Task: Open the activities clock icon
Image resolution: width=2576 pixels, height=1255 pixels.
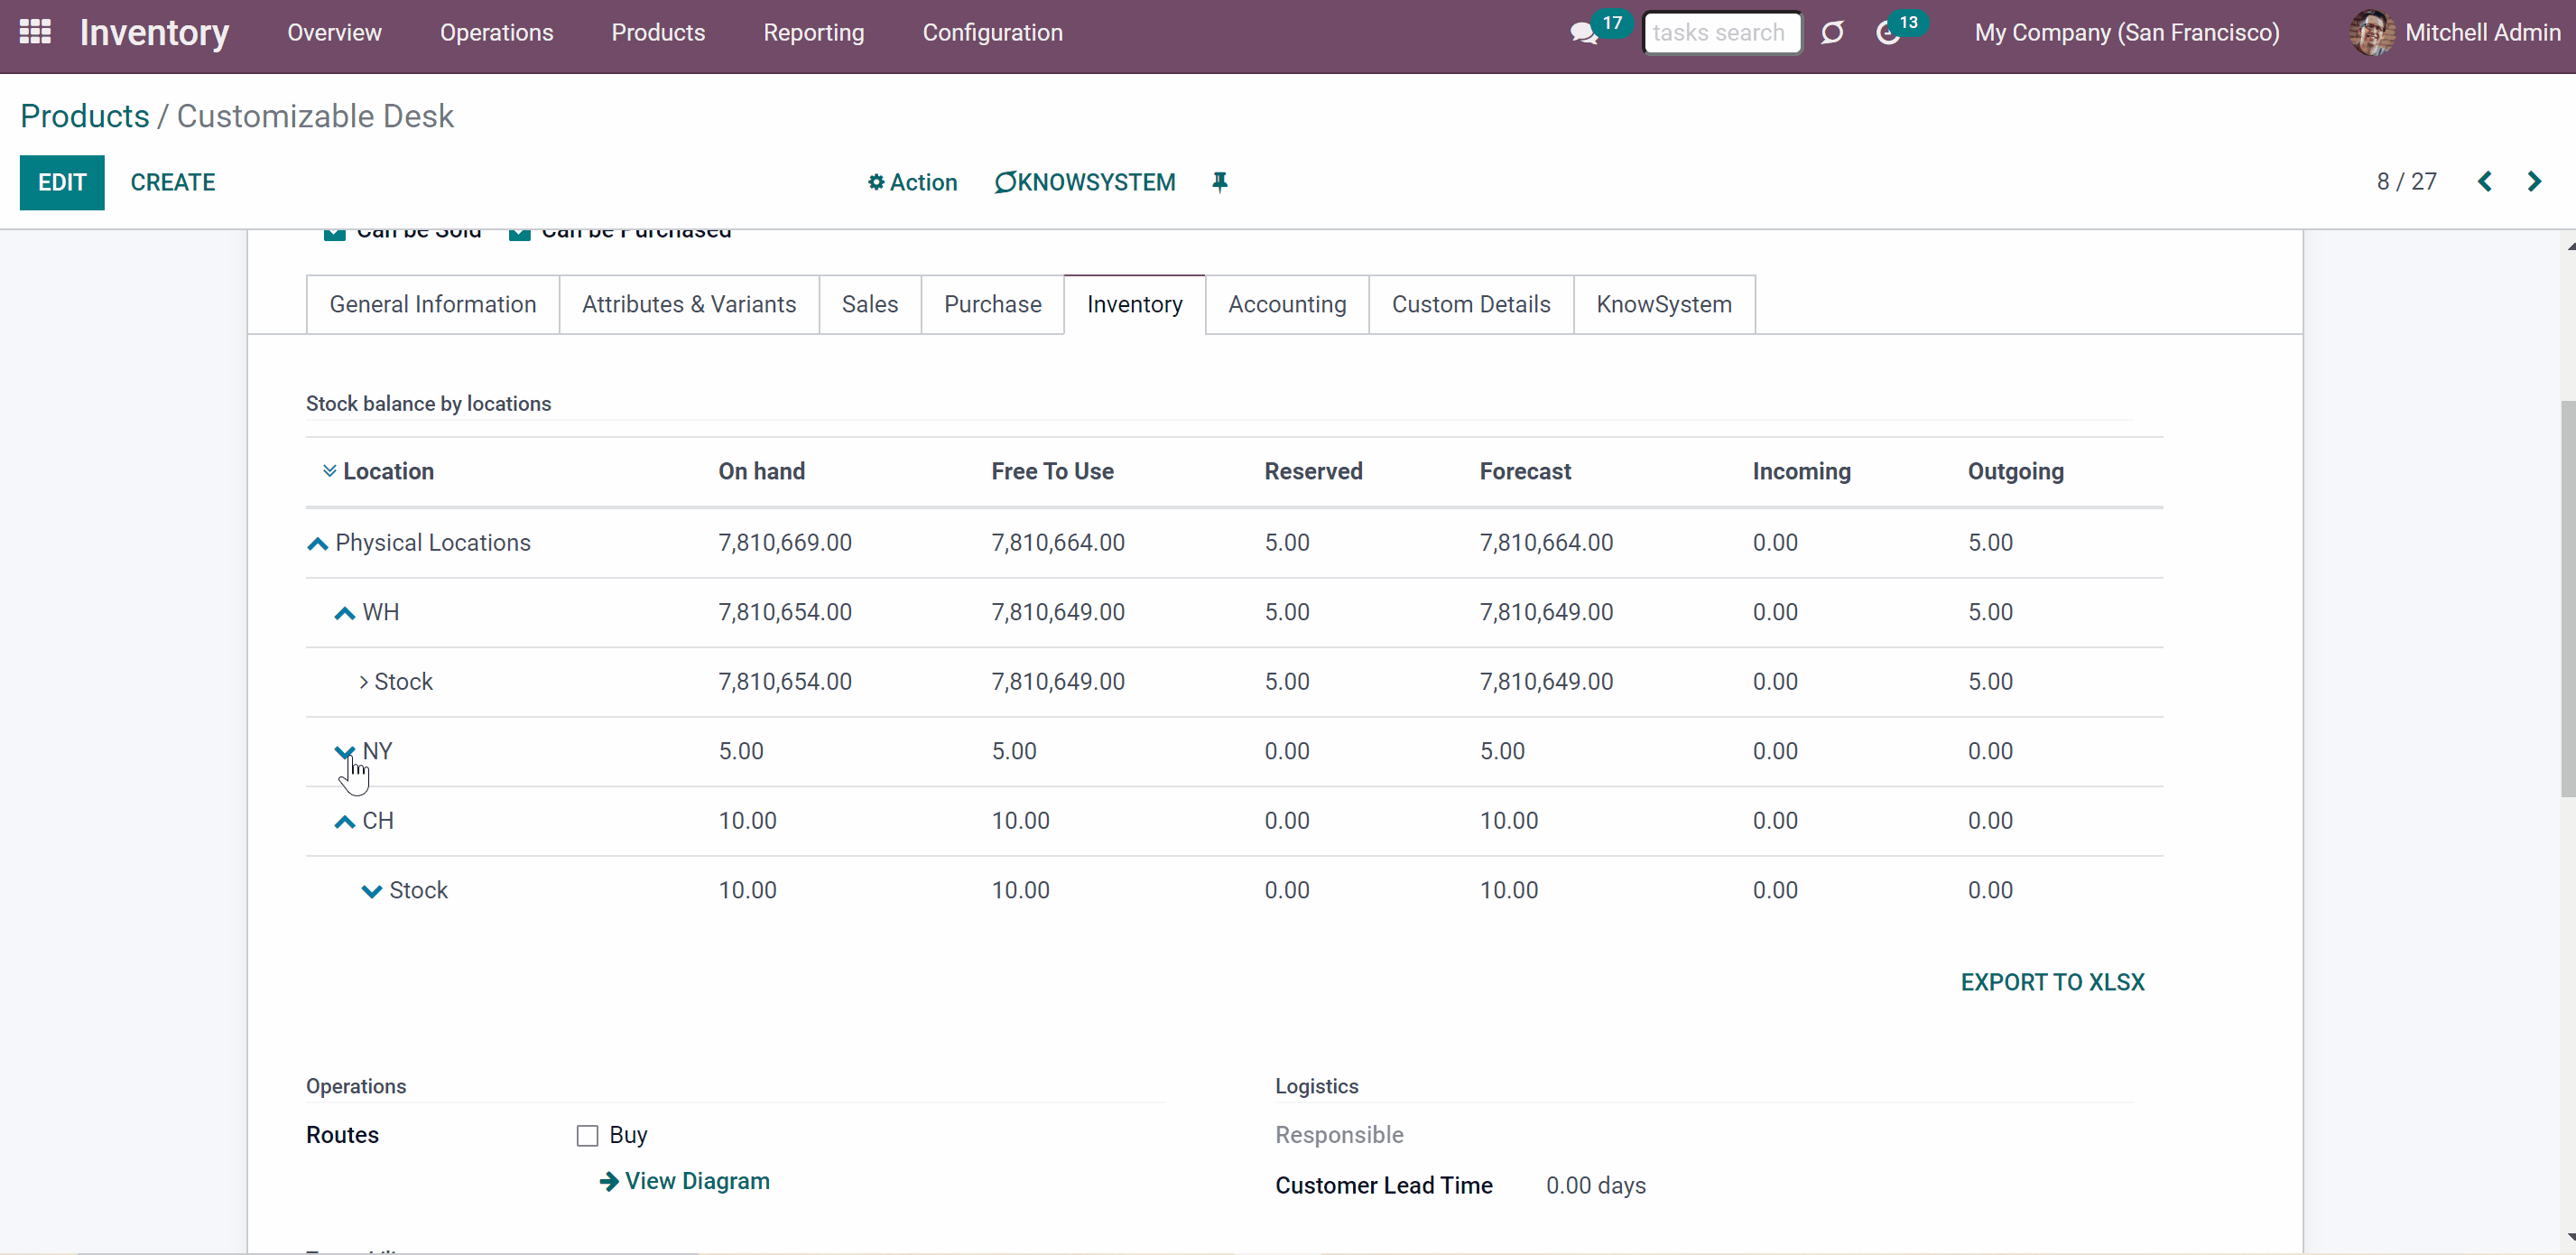Action: (1888, 33)
